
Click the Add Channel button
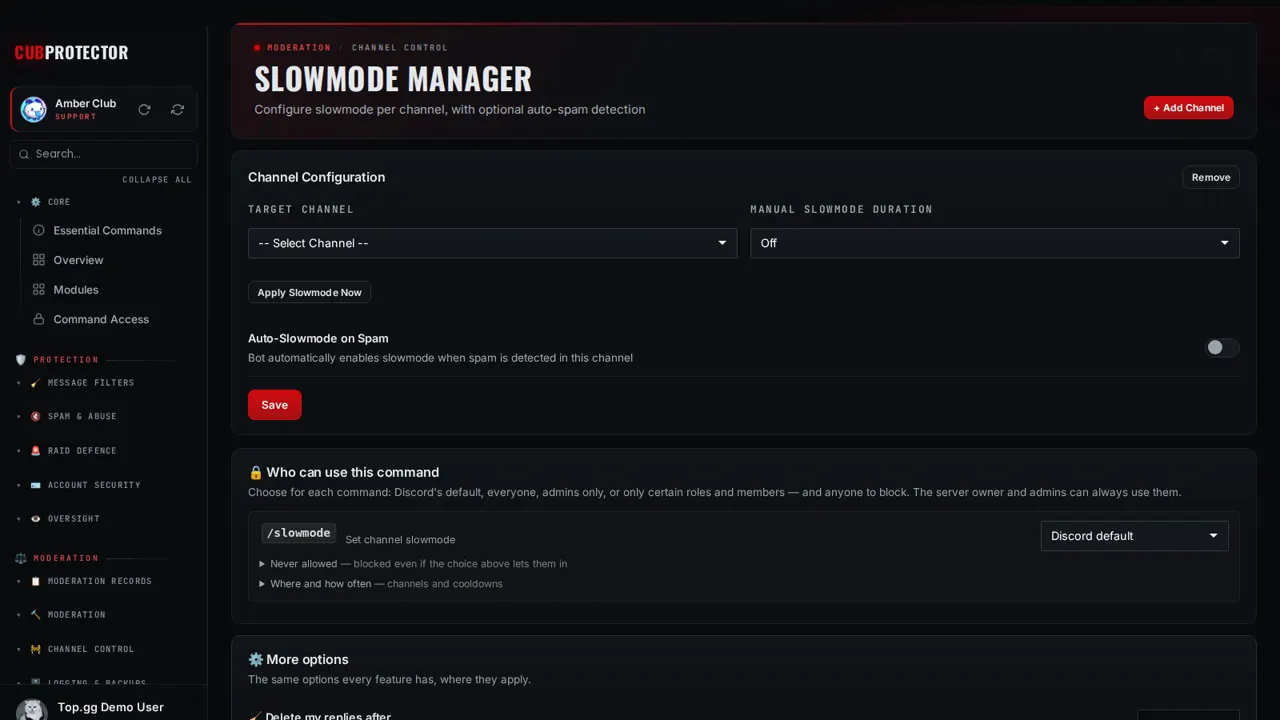(x=1189, y=108)
